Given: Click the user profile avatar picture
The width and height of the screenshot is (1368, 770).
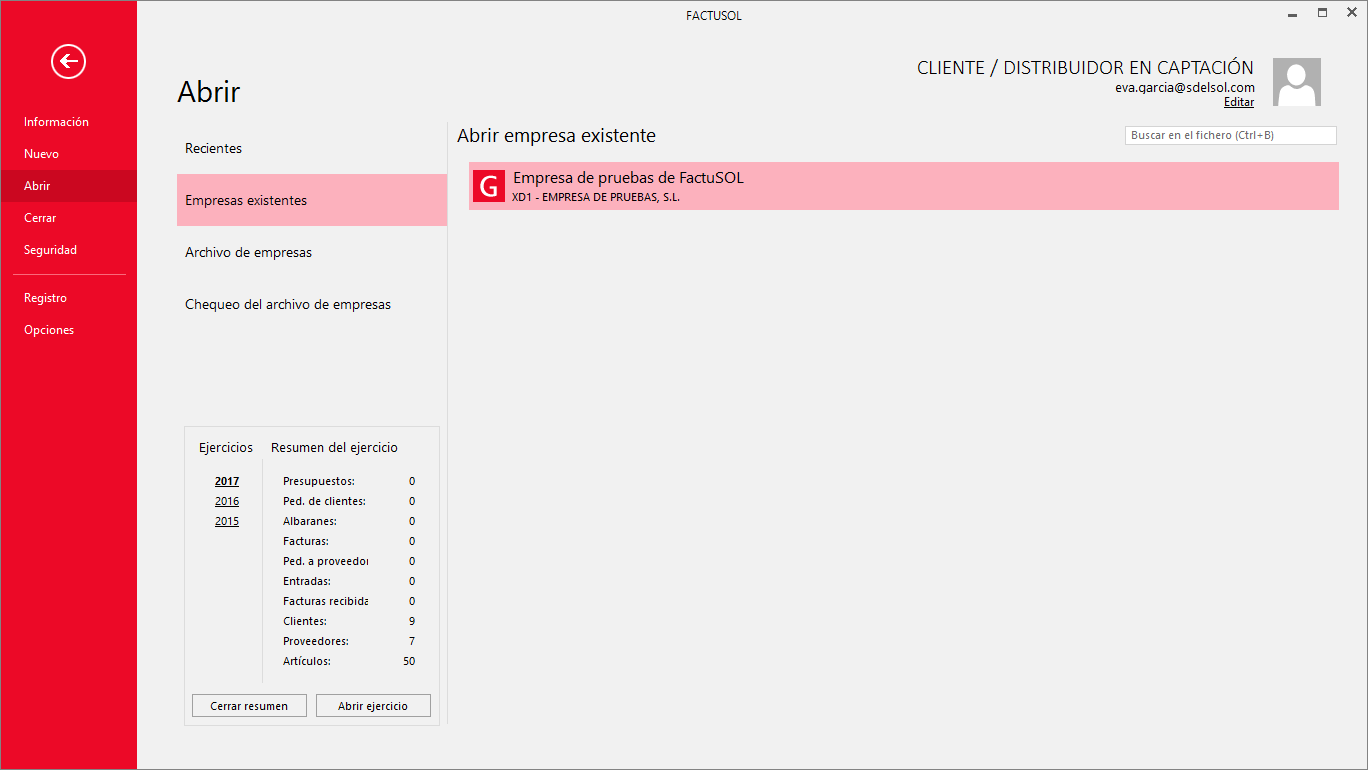Looking at the screenshot, I should [x=1296, y=82].
